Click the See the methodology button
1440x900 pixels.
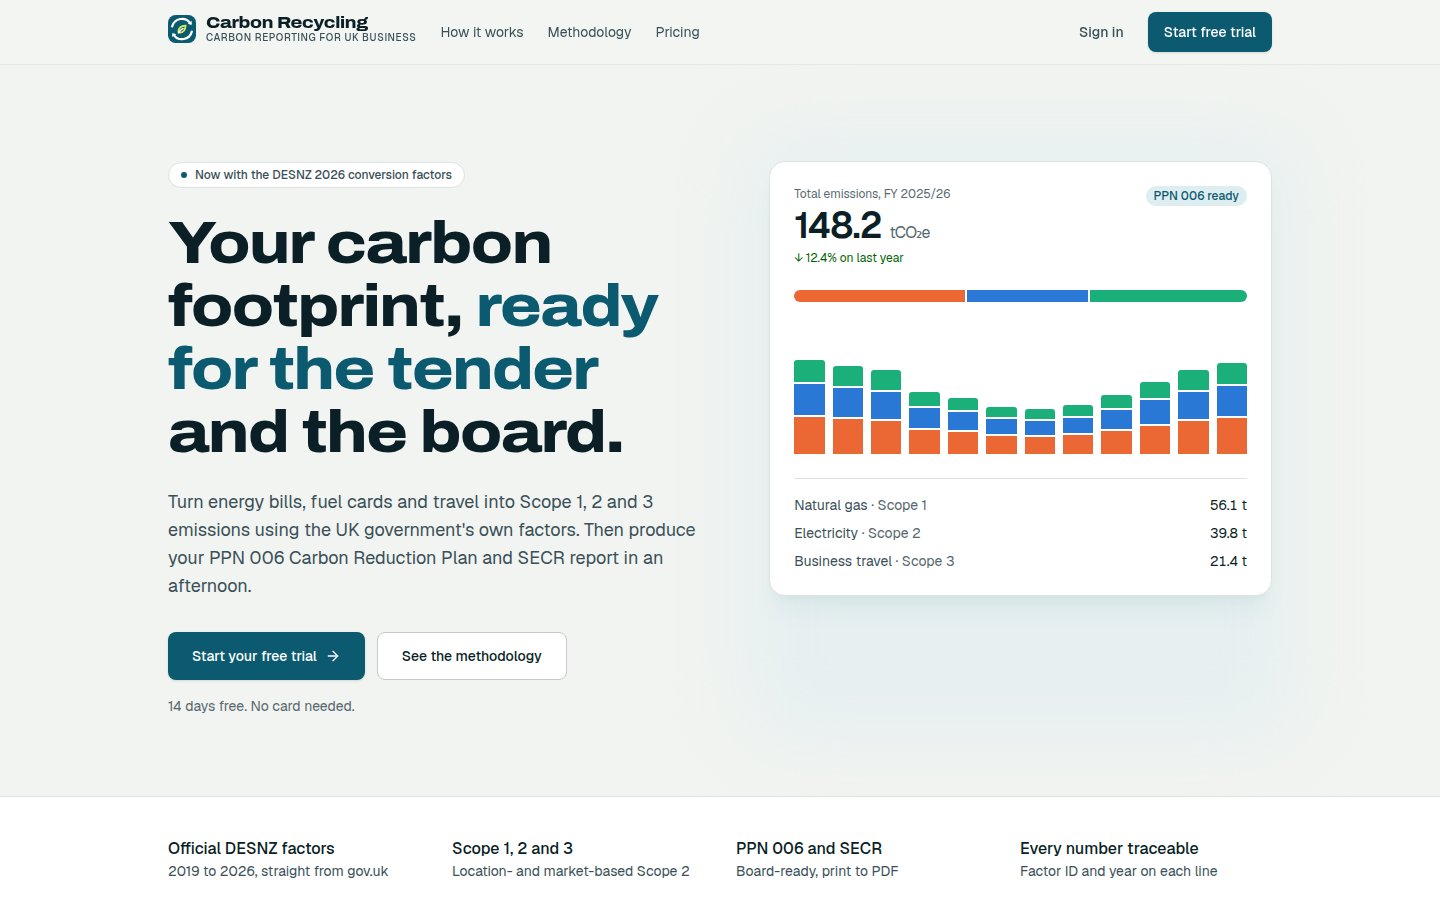[x=472, y=656]
